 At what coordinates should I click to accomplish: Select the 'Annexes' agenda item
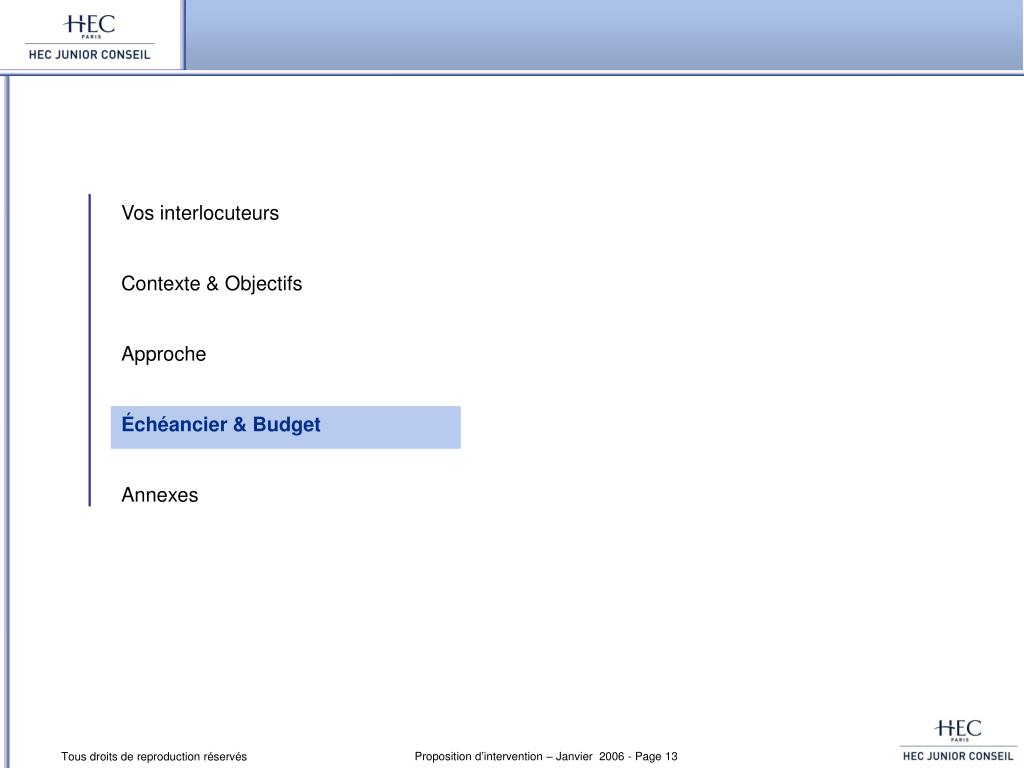click(x=159, y=495)
